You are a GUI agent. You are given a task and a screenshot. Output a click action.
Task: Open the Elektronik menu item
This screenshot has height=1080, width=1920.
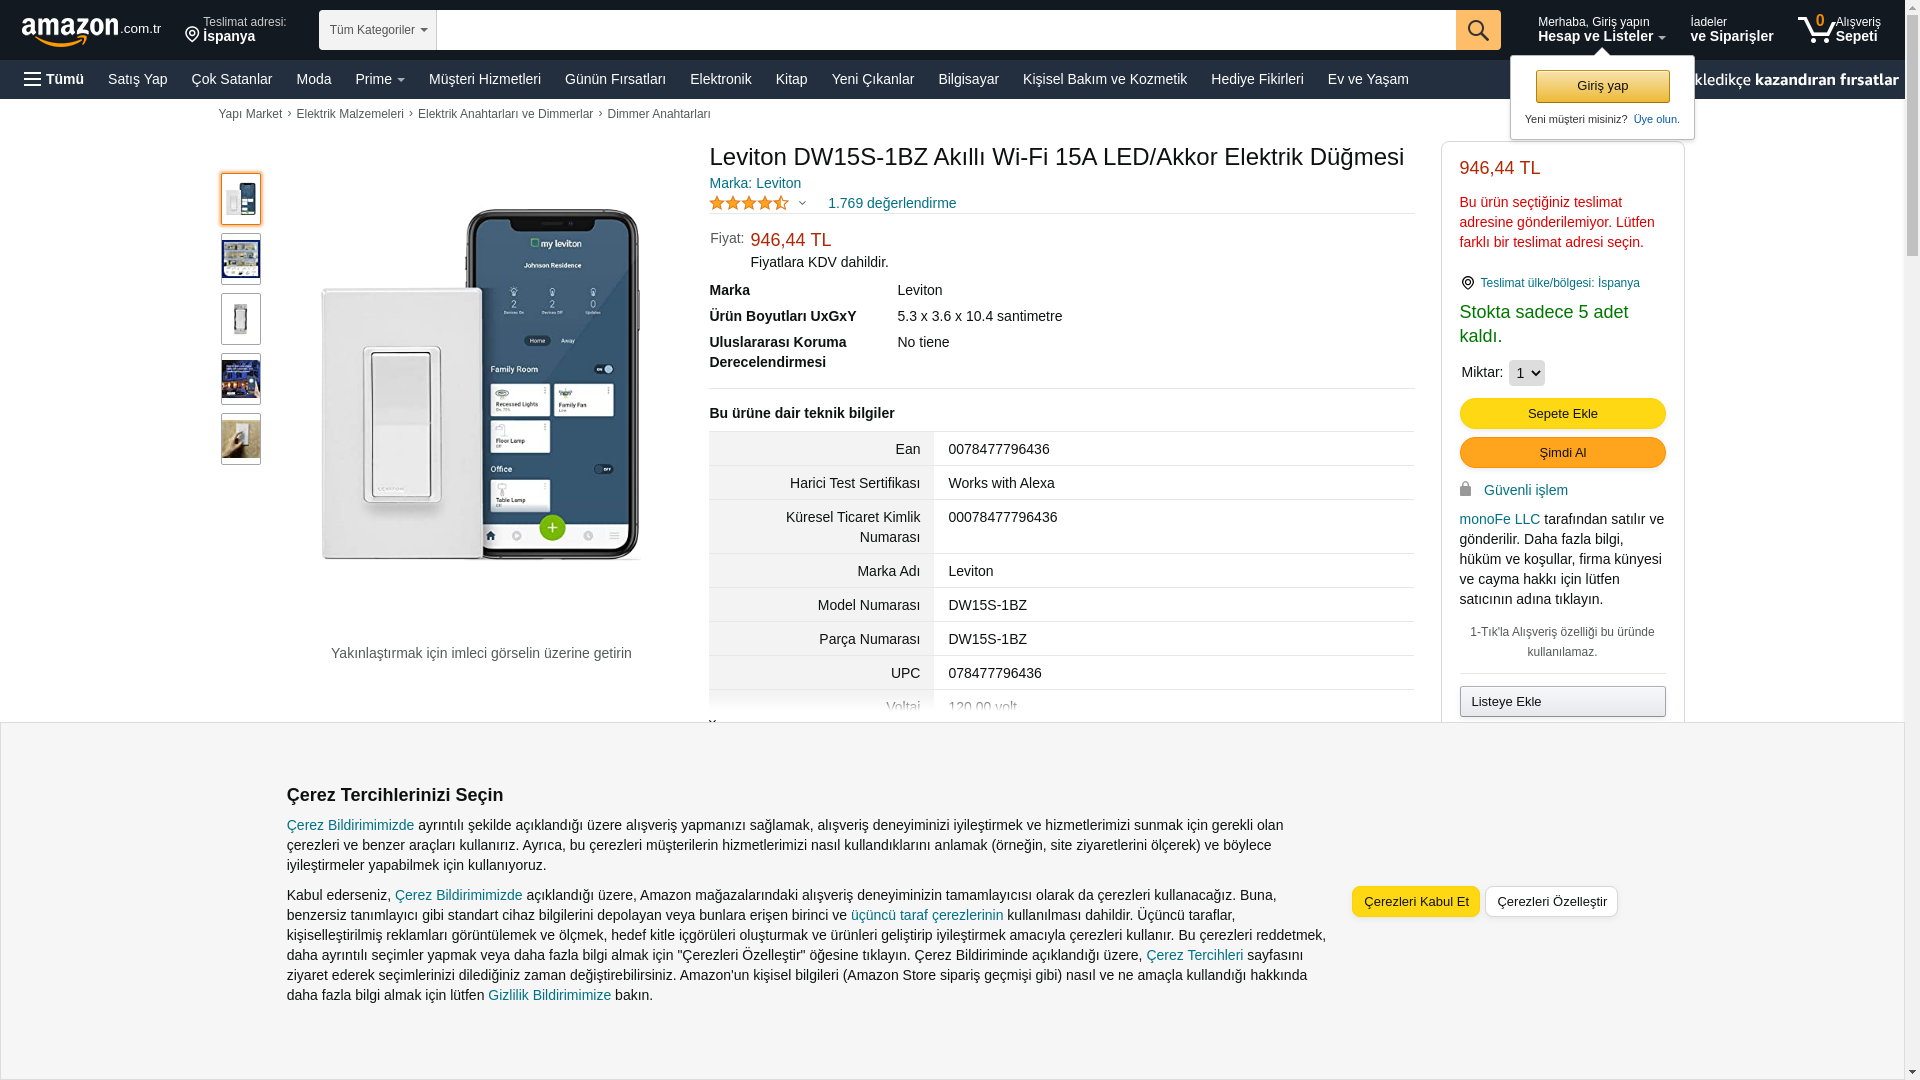(720, 79)
